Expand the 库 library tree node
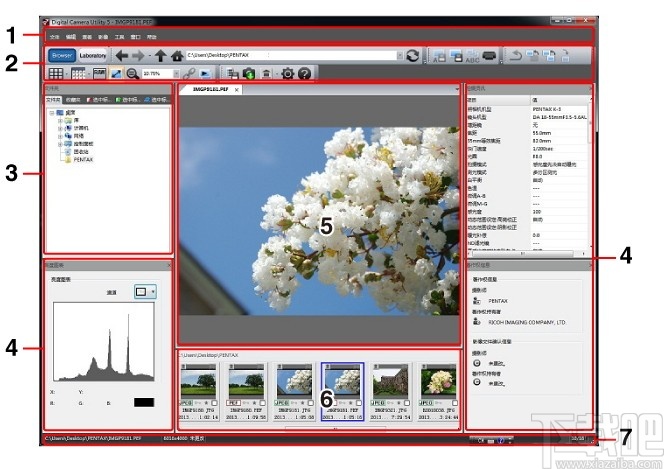Screen dimensions: 666x469 (60, 121)
